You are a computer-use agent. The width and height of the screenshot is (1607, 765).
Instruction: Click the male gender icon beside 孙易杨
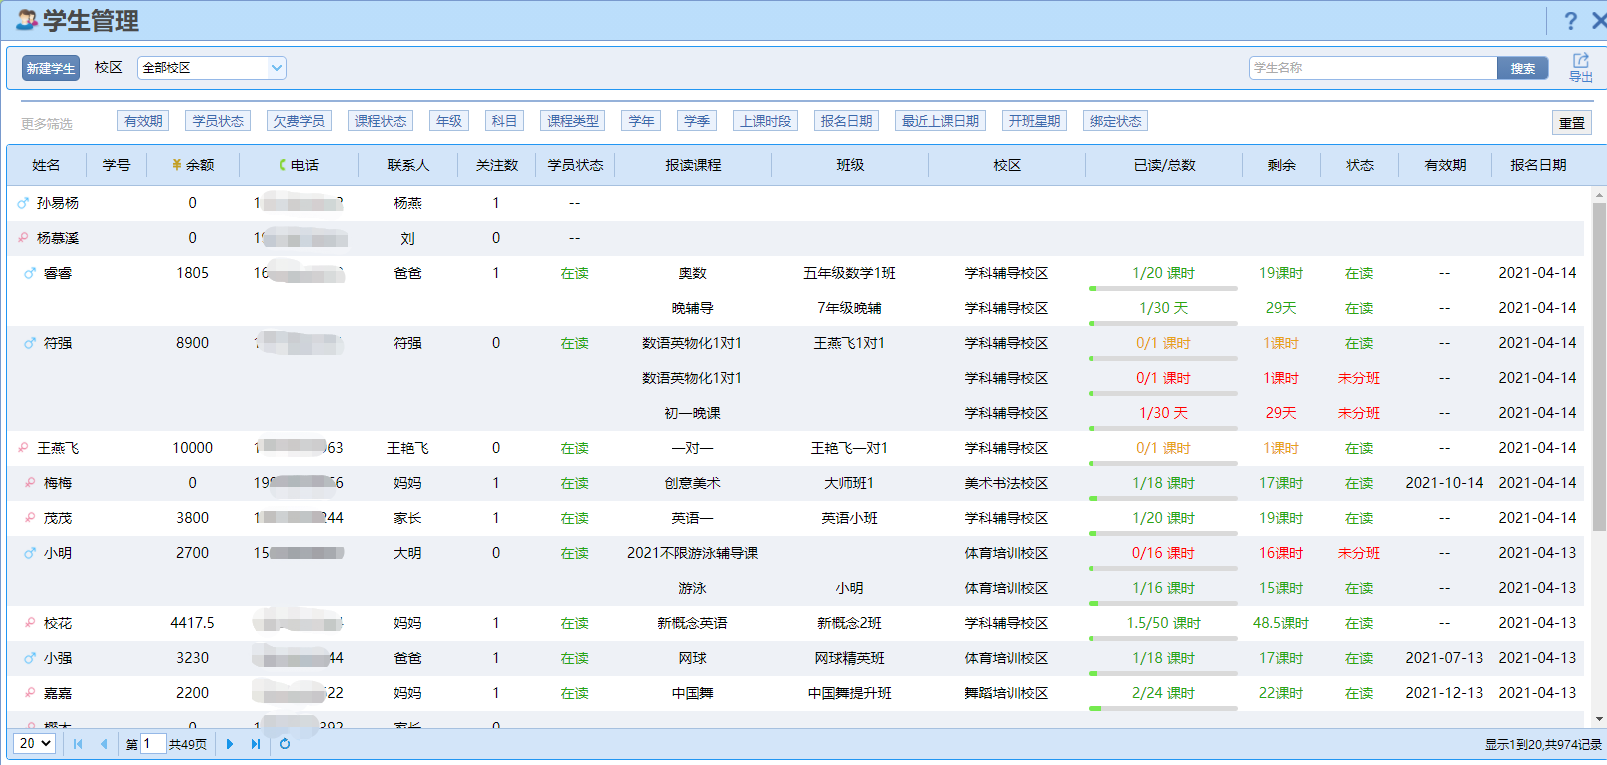point(23,203)
